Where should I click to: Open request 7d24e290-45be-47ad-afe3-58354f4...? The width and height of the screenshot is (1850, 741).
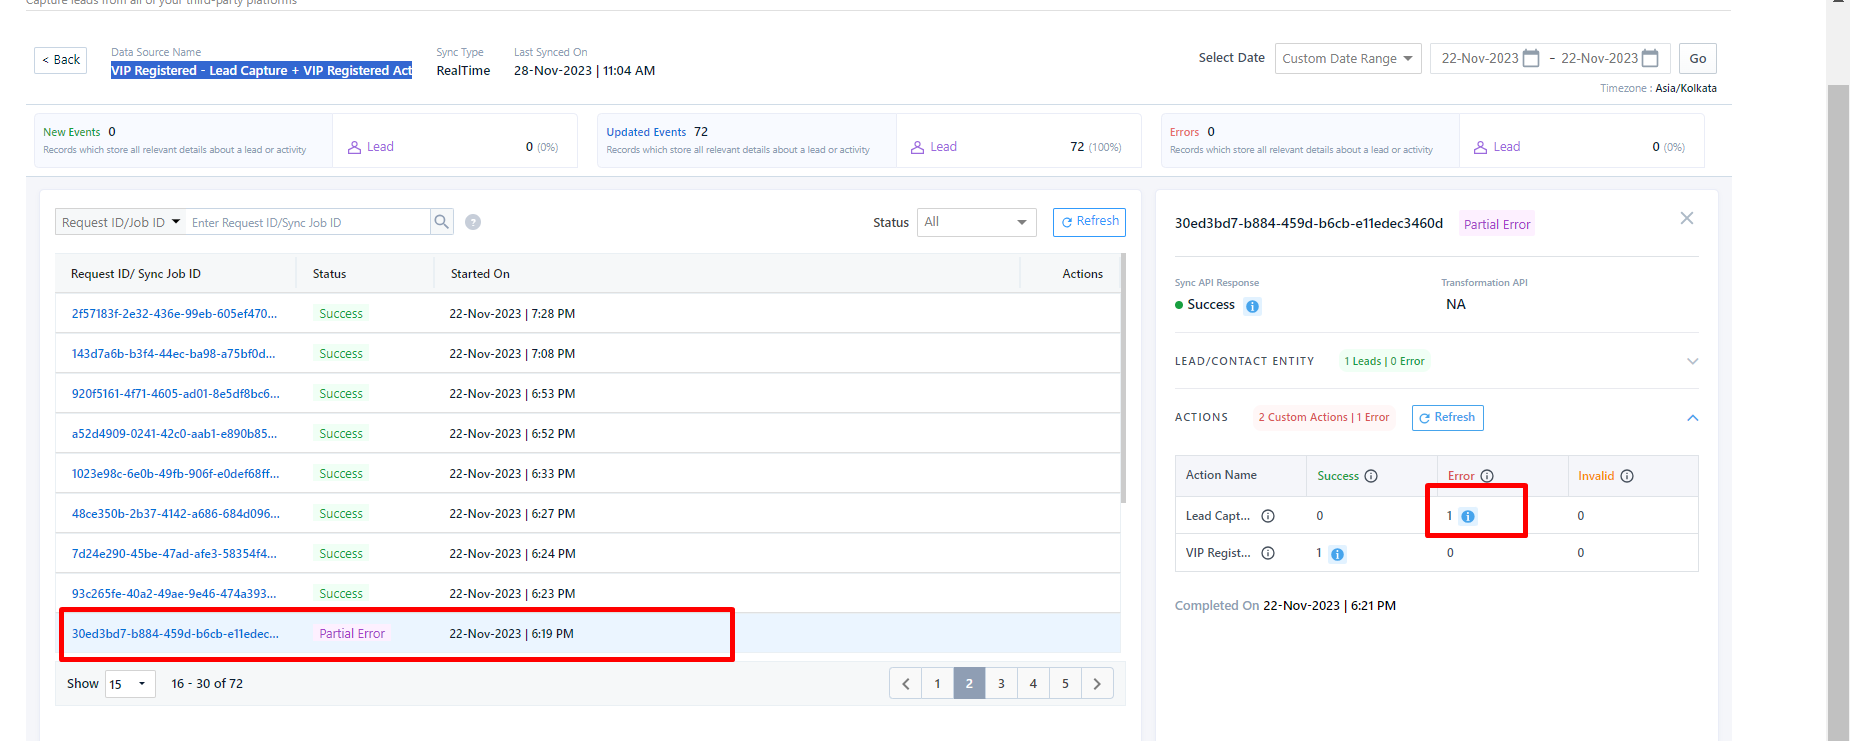tap(174, 554)
